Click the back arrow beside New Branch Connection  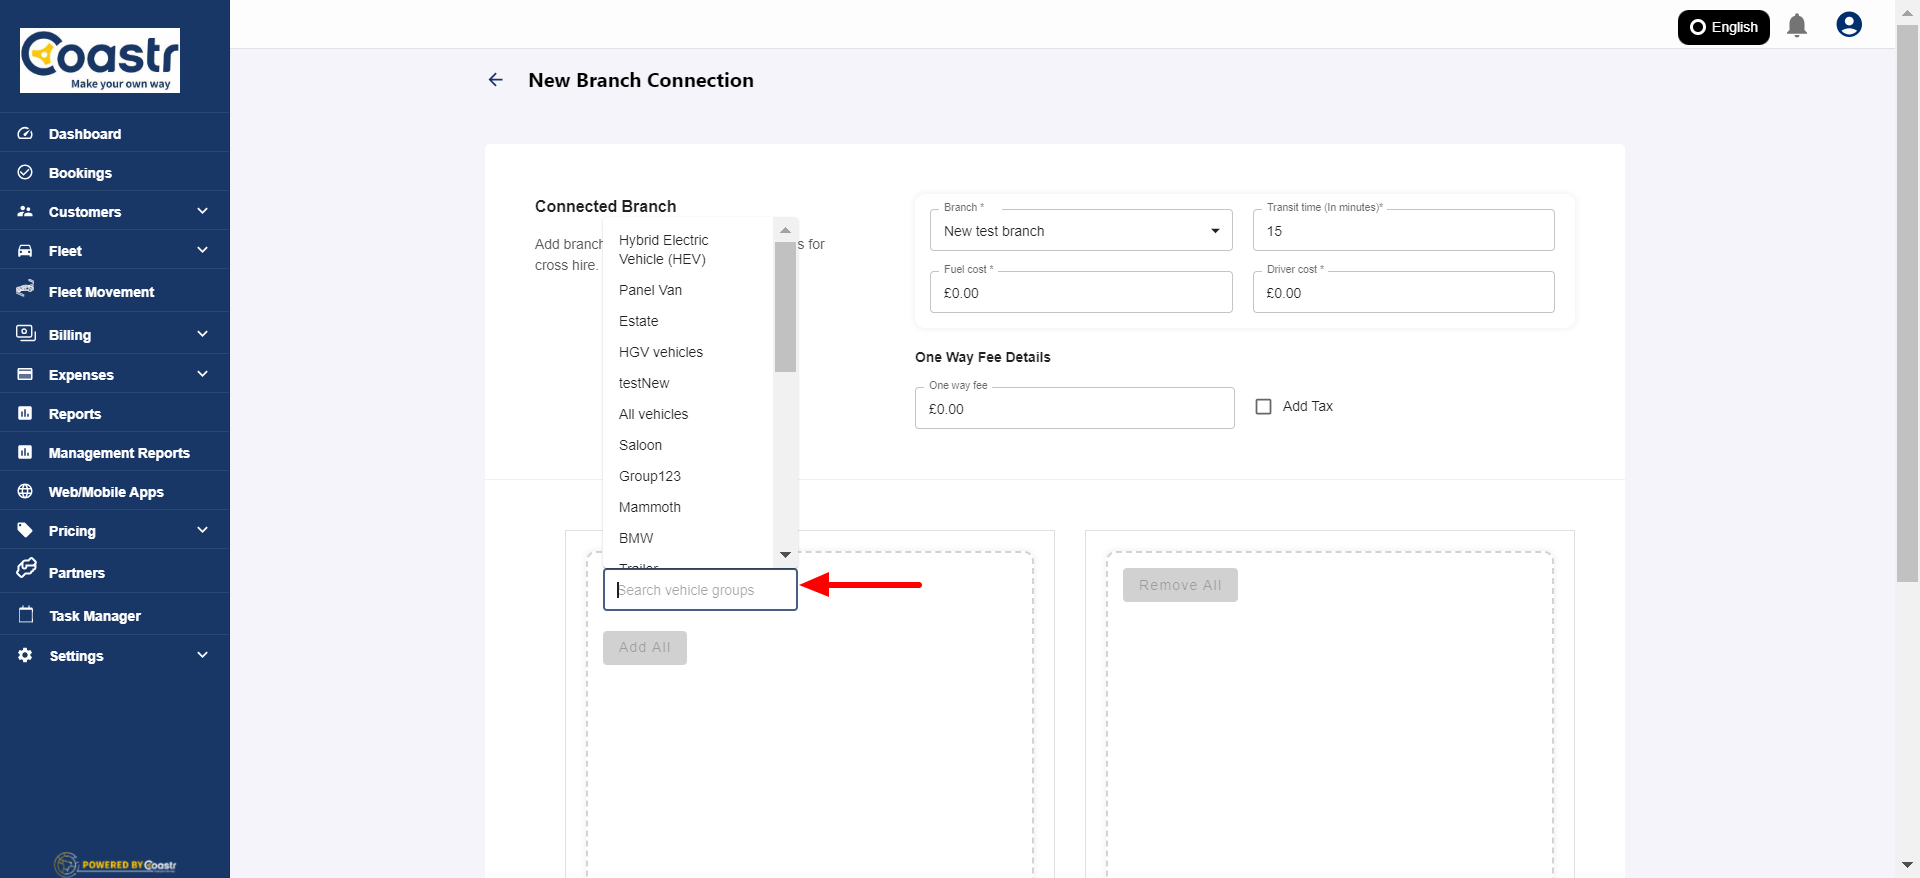coord(495,80)
